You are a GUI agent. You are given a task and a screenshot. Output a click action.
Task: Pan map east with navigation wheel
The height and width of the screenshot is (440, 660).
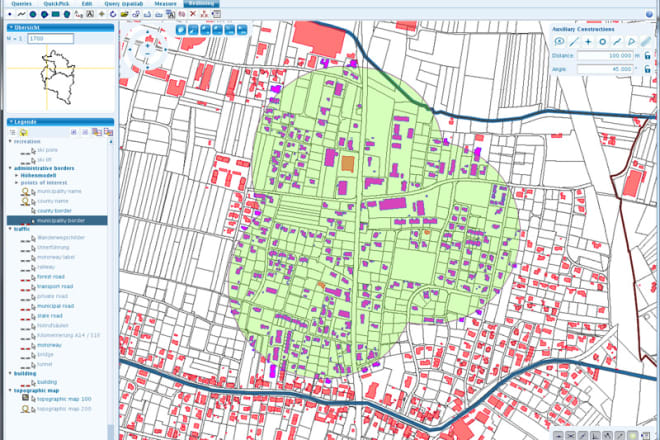tap(165, 50)
